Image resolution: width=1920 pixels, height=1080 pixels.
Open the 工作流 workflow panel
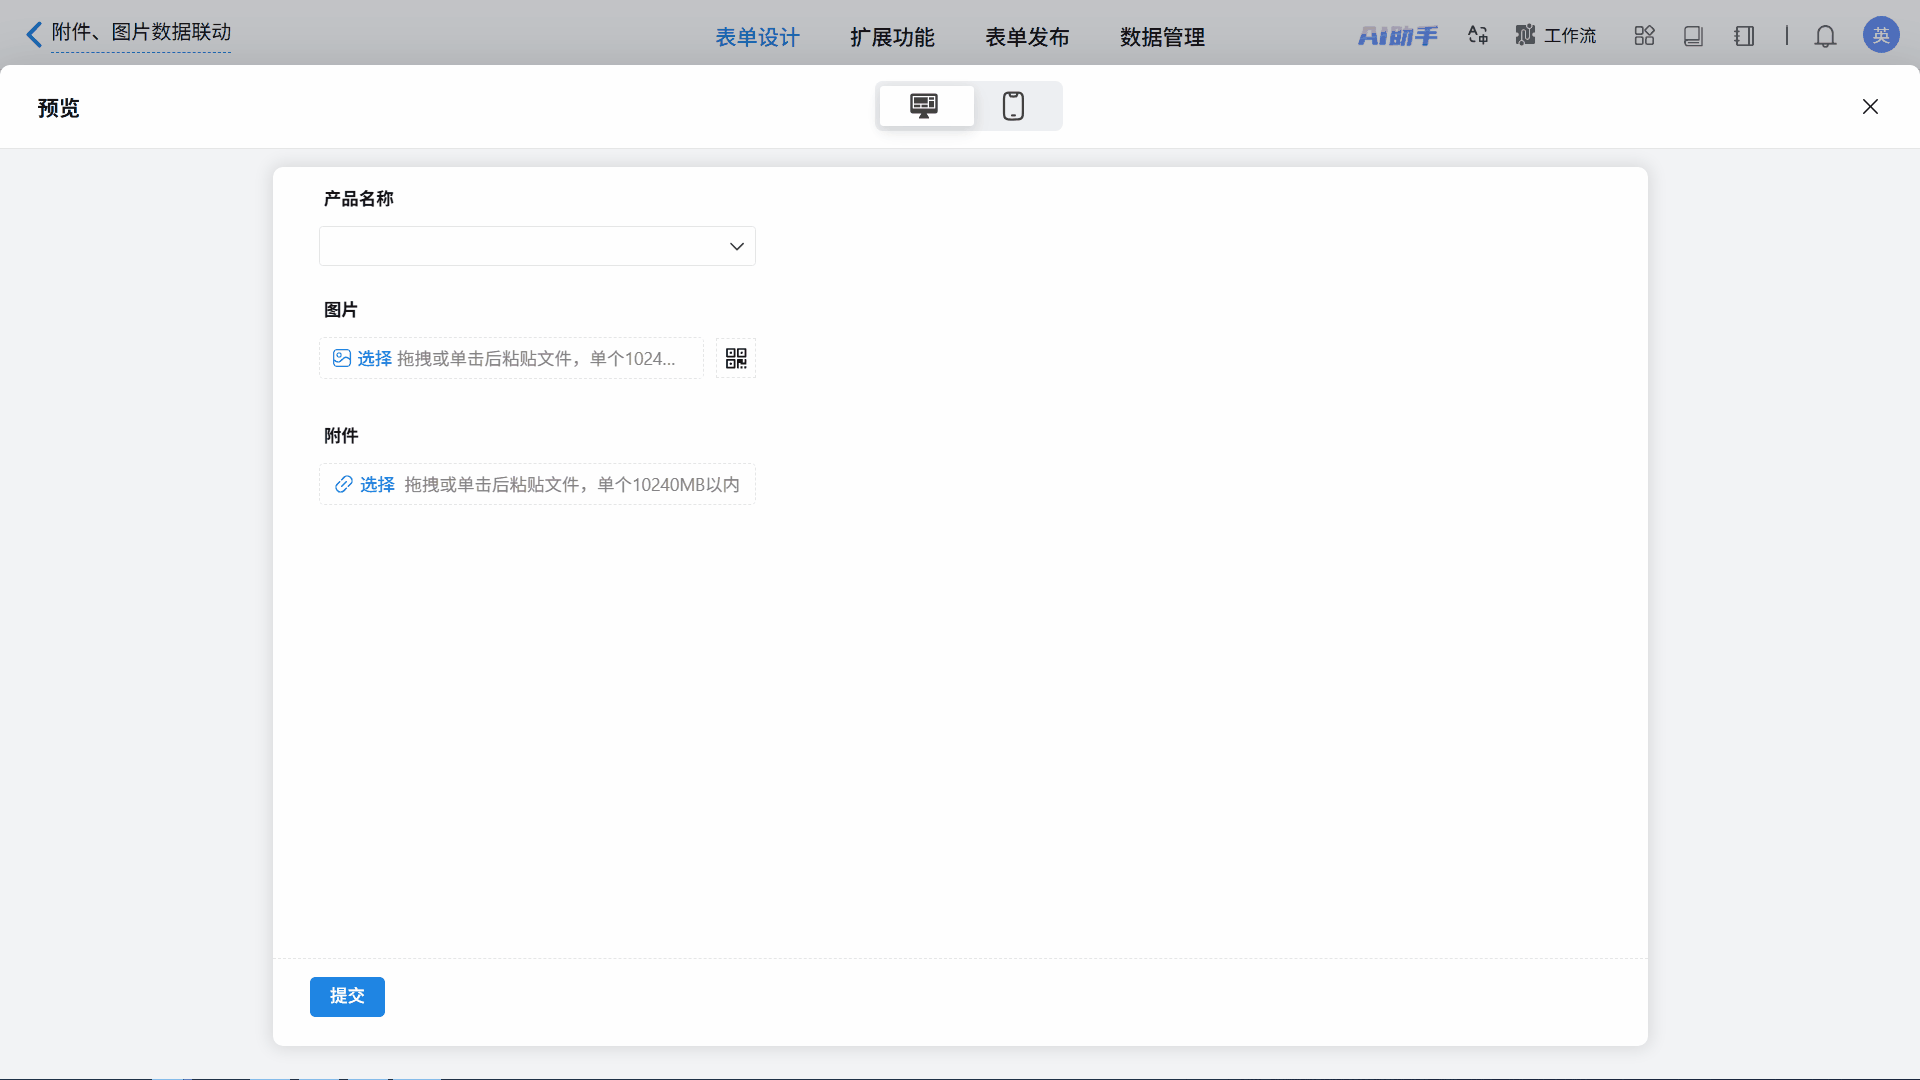[1556, 36]
